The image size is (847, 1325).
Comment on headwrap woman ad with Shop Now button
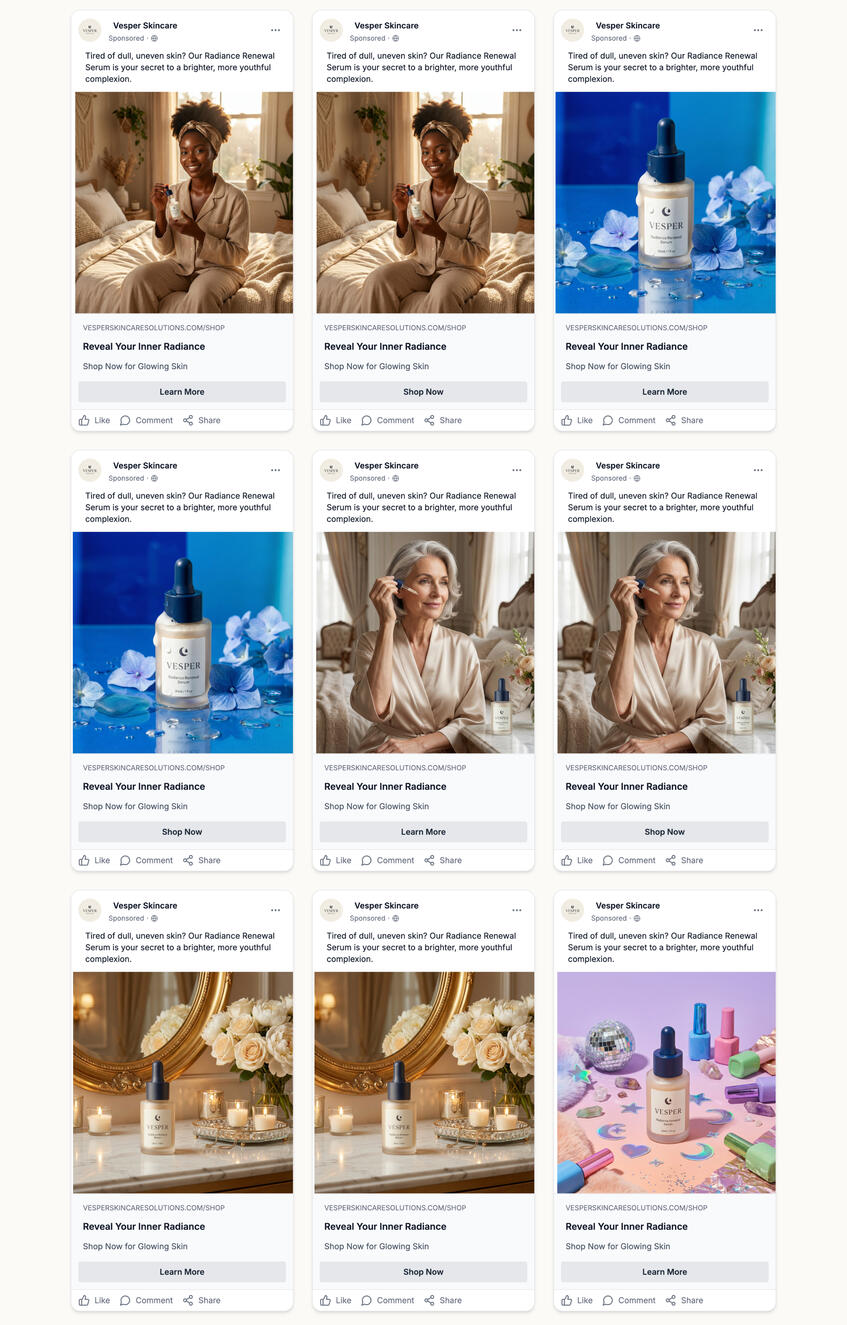click(387, 420)
